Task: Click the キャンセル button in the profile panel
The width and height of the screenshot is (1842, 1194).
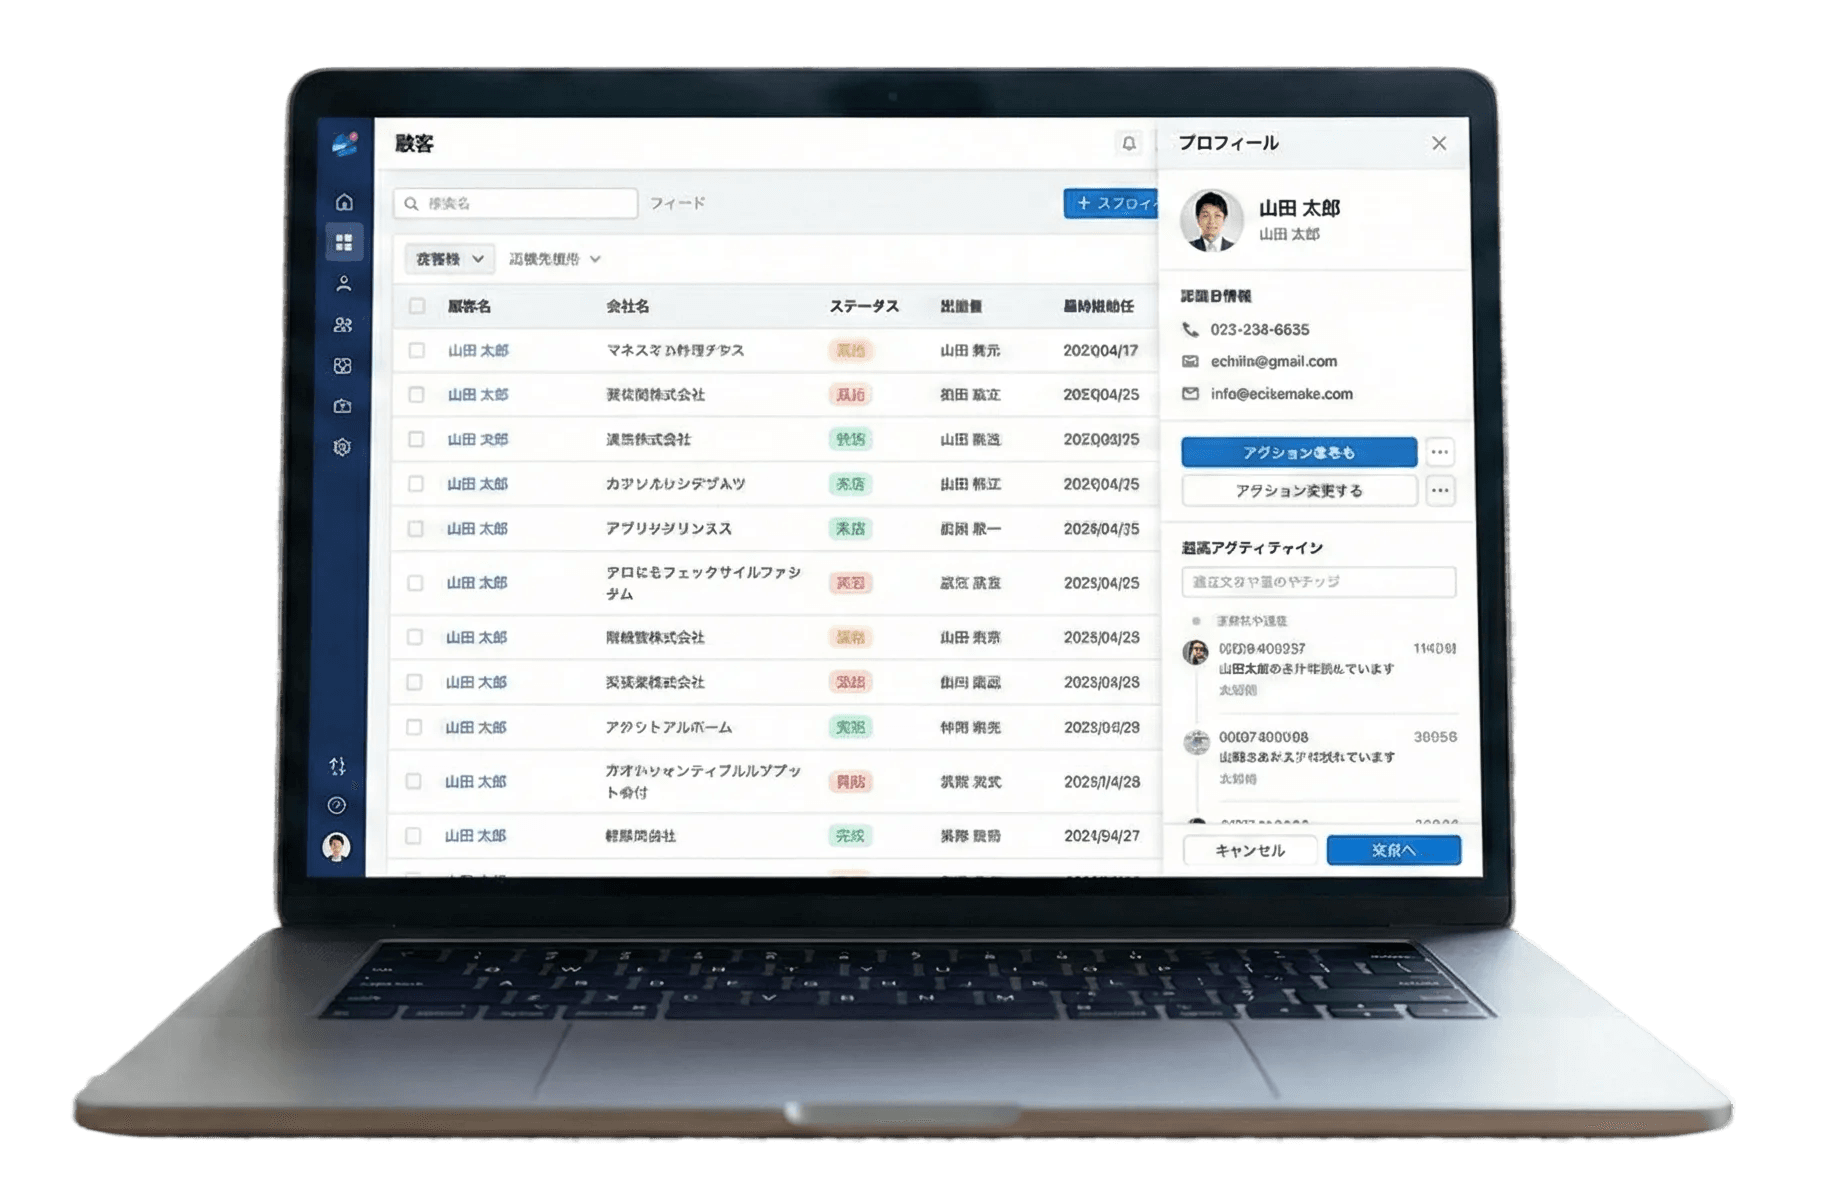Action: 1249,849
